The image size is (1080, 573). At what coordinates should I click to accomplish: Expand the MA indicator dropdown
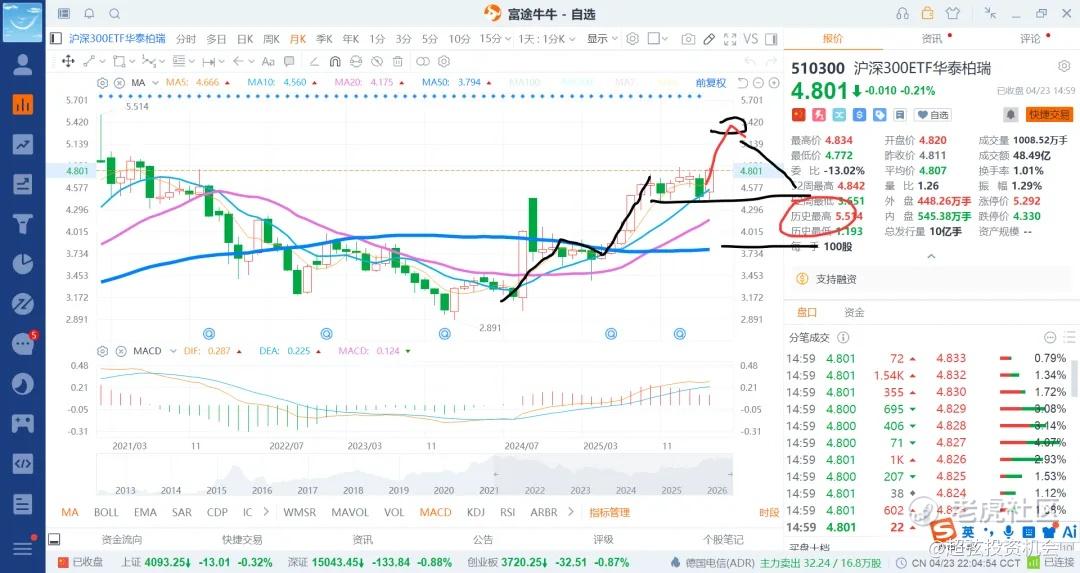point(156,83)
